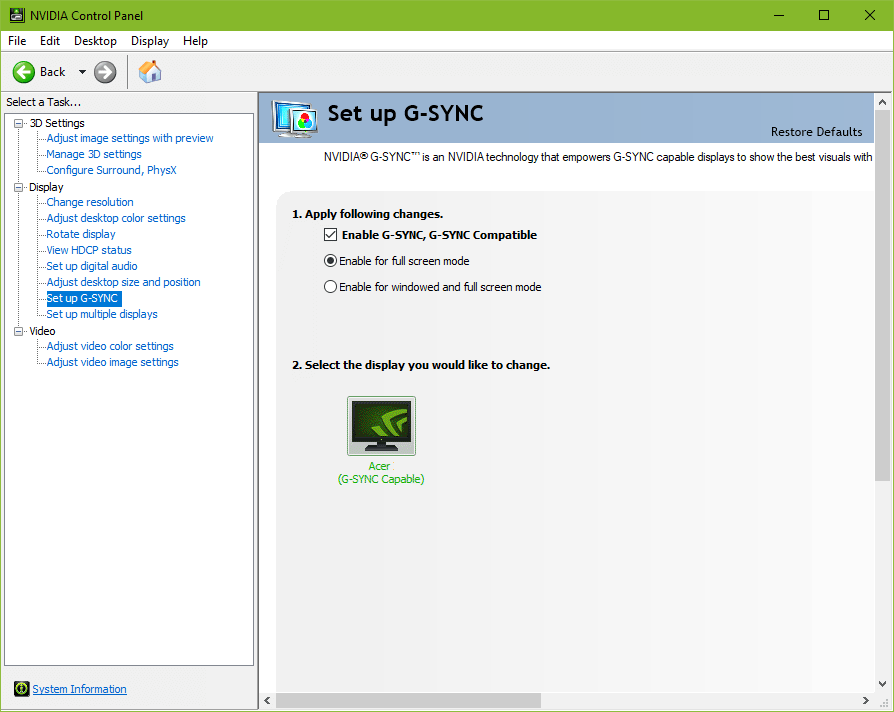Open Adjust desktop size and position
This screenshot has width=894, height=712.
click(124, 282)
